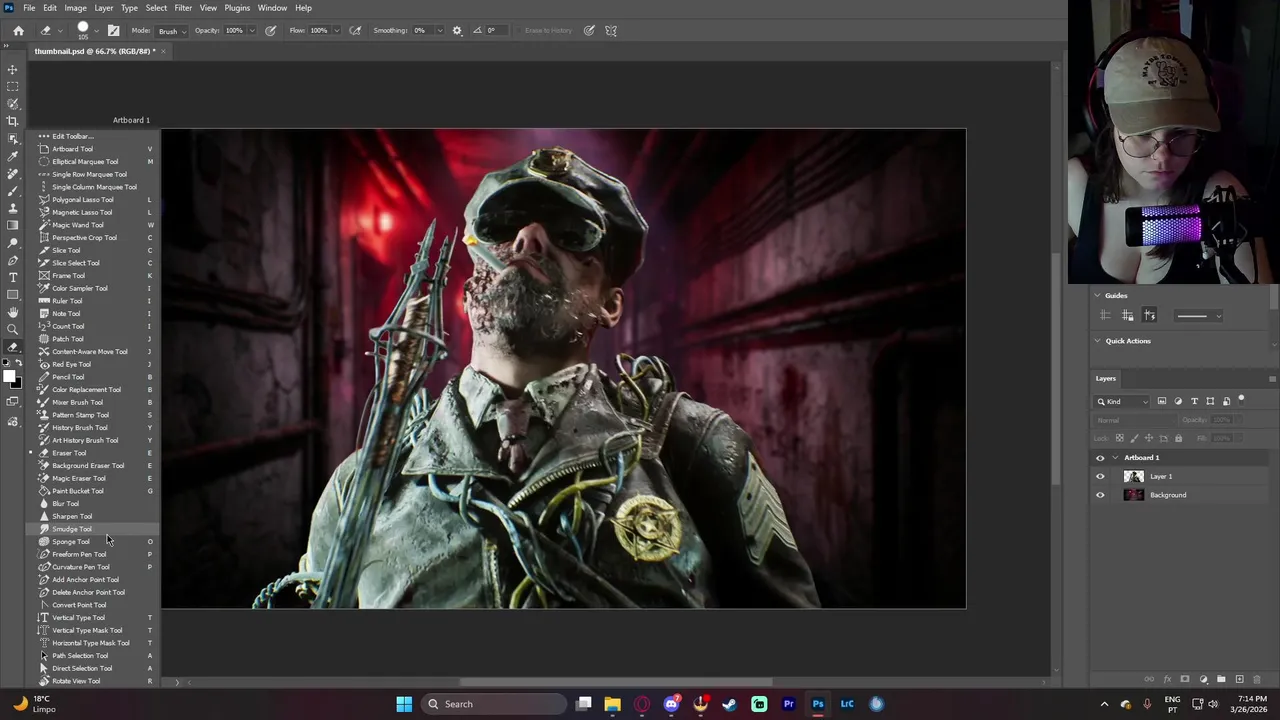This screenshot has width=1280, height=720.
Task: Hide Layer 1 using its eye icon
Action: coord(1100,477)
